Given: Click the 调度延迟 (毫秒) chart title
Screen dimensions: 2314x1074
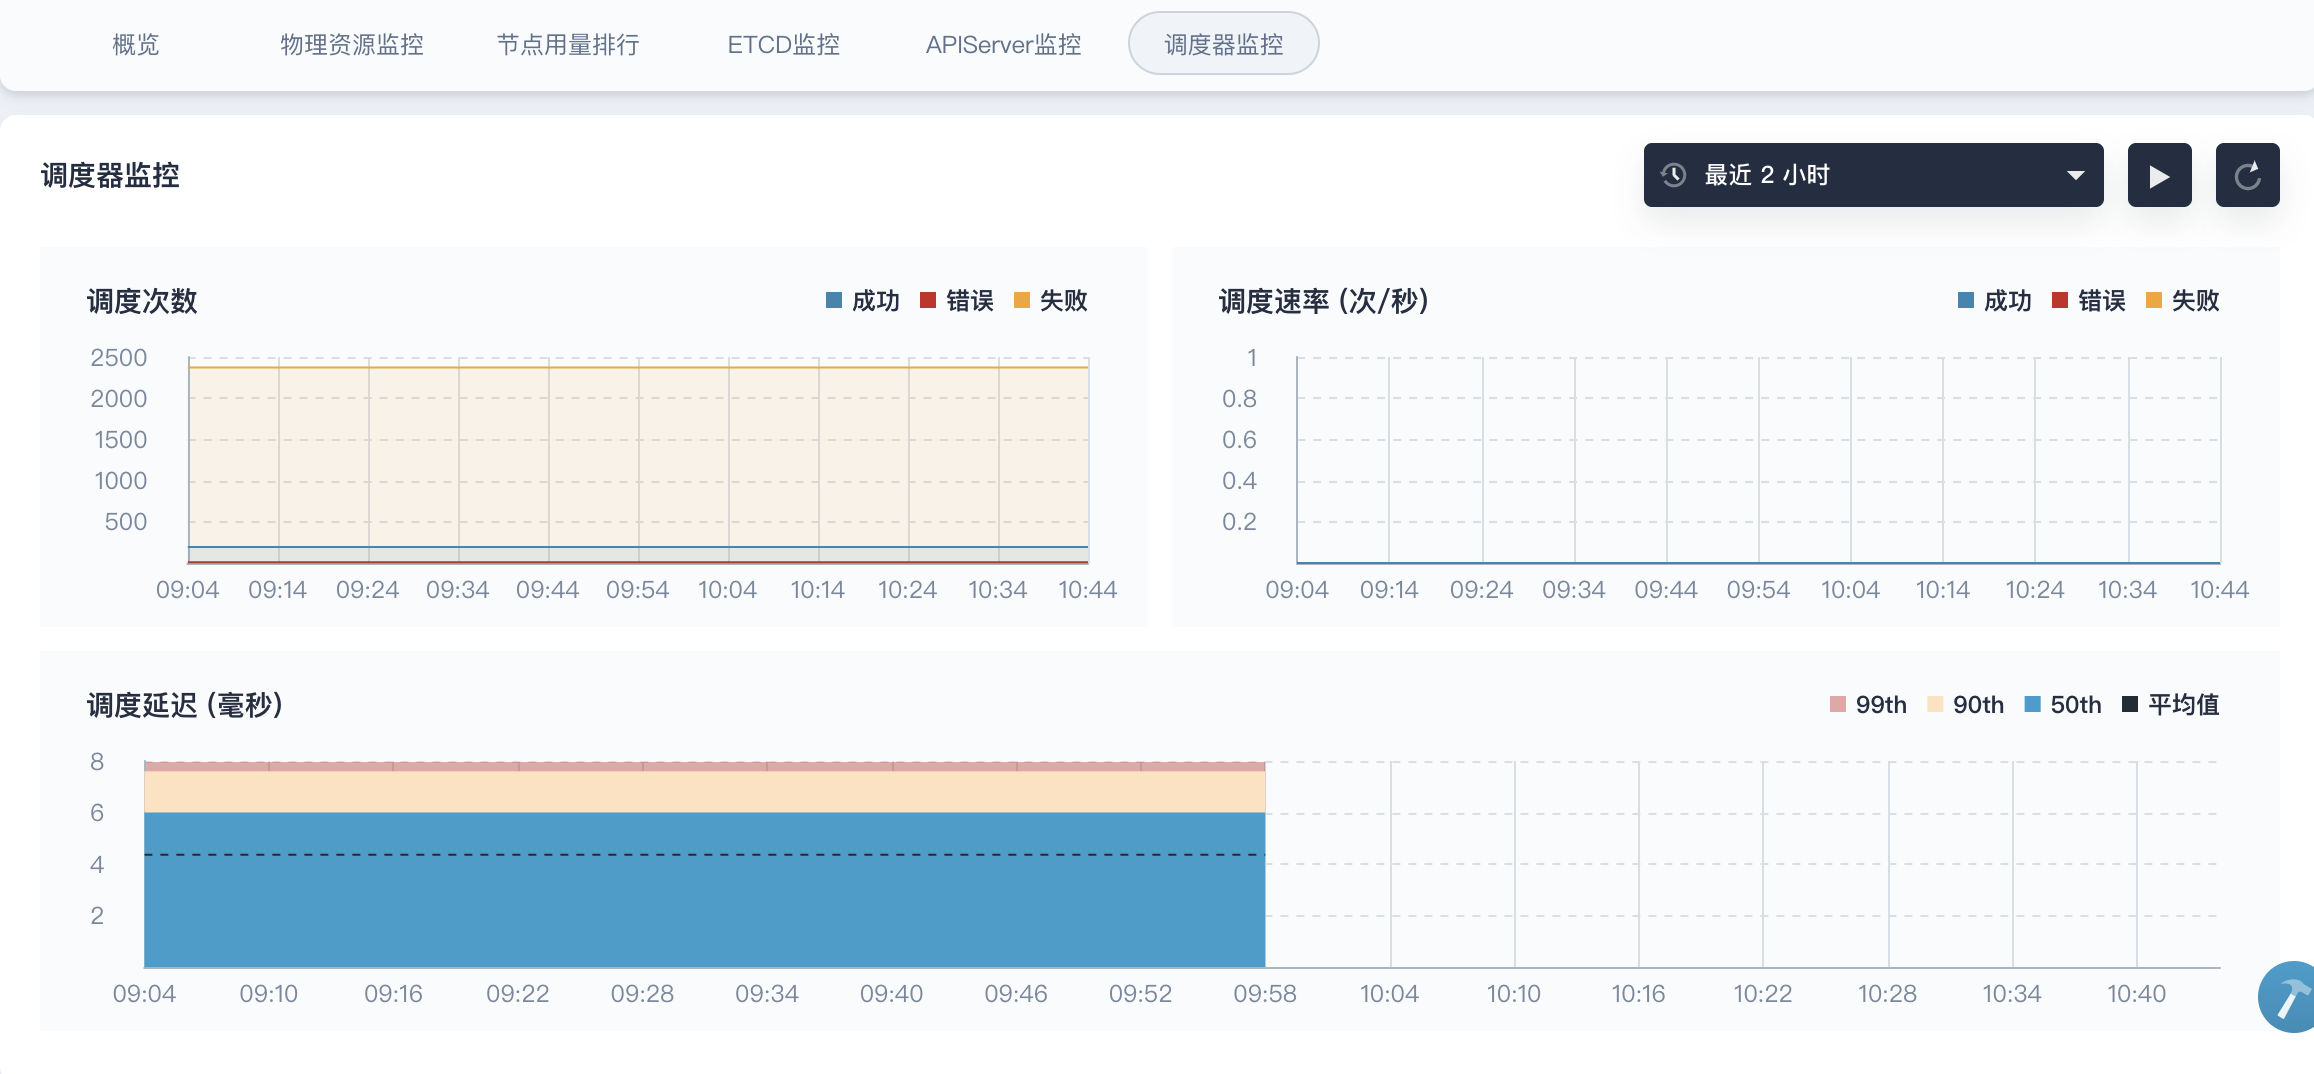Looking at the screenshot, I should tap(185, 705).
